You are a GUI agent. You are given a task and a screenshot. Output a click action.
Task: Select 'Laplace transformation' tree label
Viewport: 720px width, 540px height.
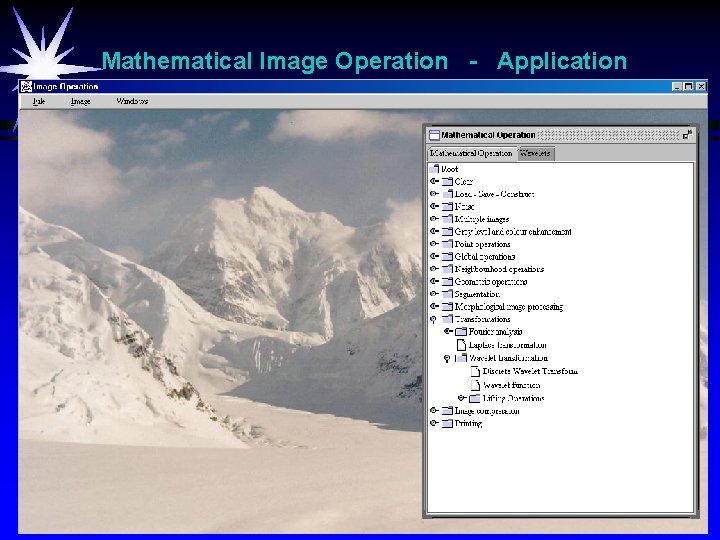pyautogui.click(x=507, y=345)
